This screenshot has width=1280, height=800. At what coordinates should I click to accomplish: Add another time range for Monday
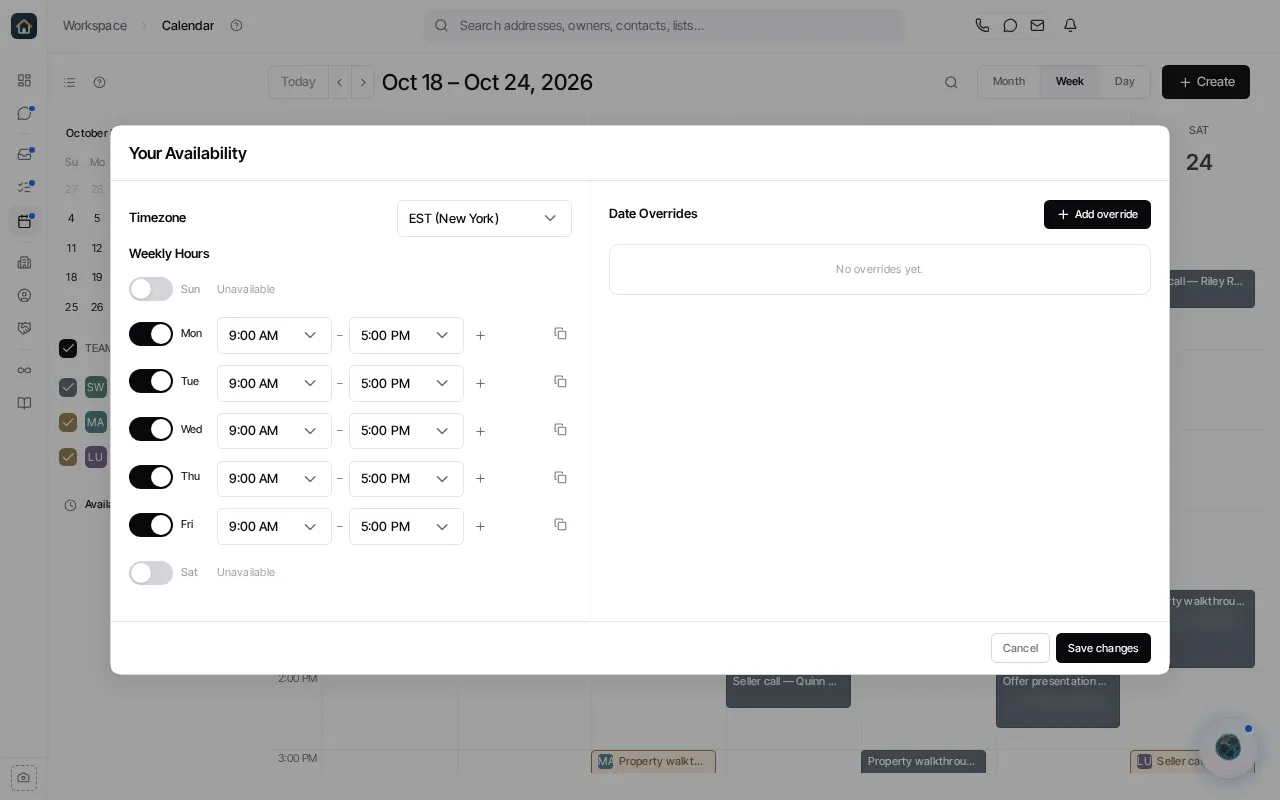click(x=480, y=336)
